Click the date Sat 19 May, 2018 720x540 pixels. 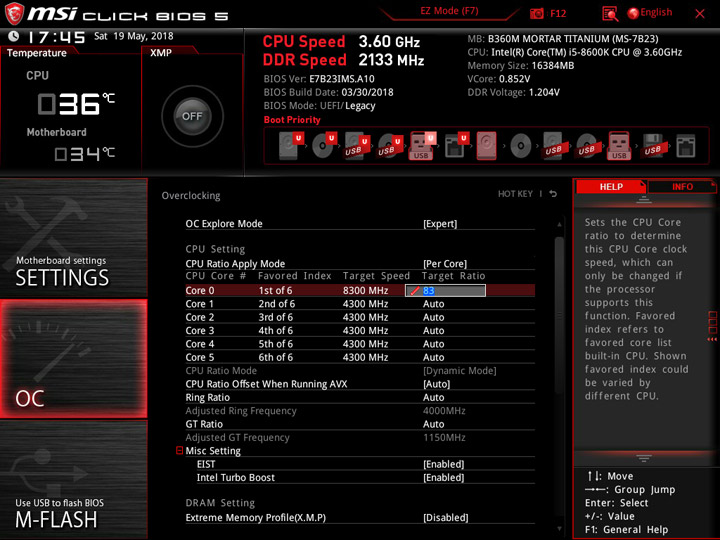tap(134, 36)
